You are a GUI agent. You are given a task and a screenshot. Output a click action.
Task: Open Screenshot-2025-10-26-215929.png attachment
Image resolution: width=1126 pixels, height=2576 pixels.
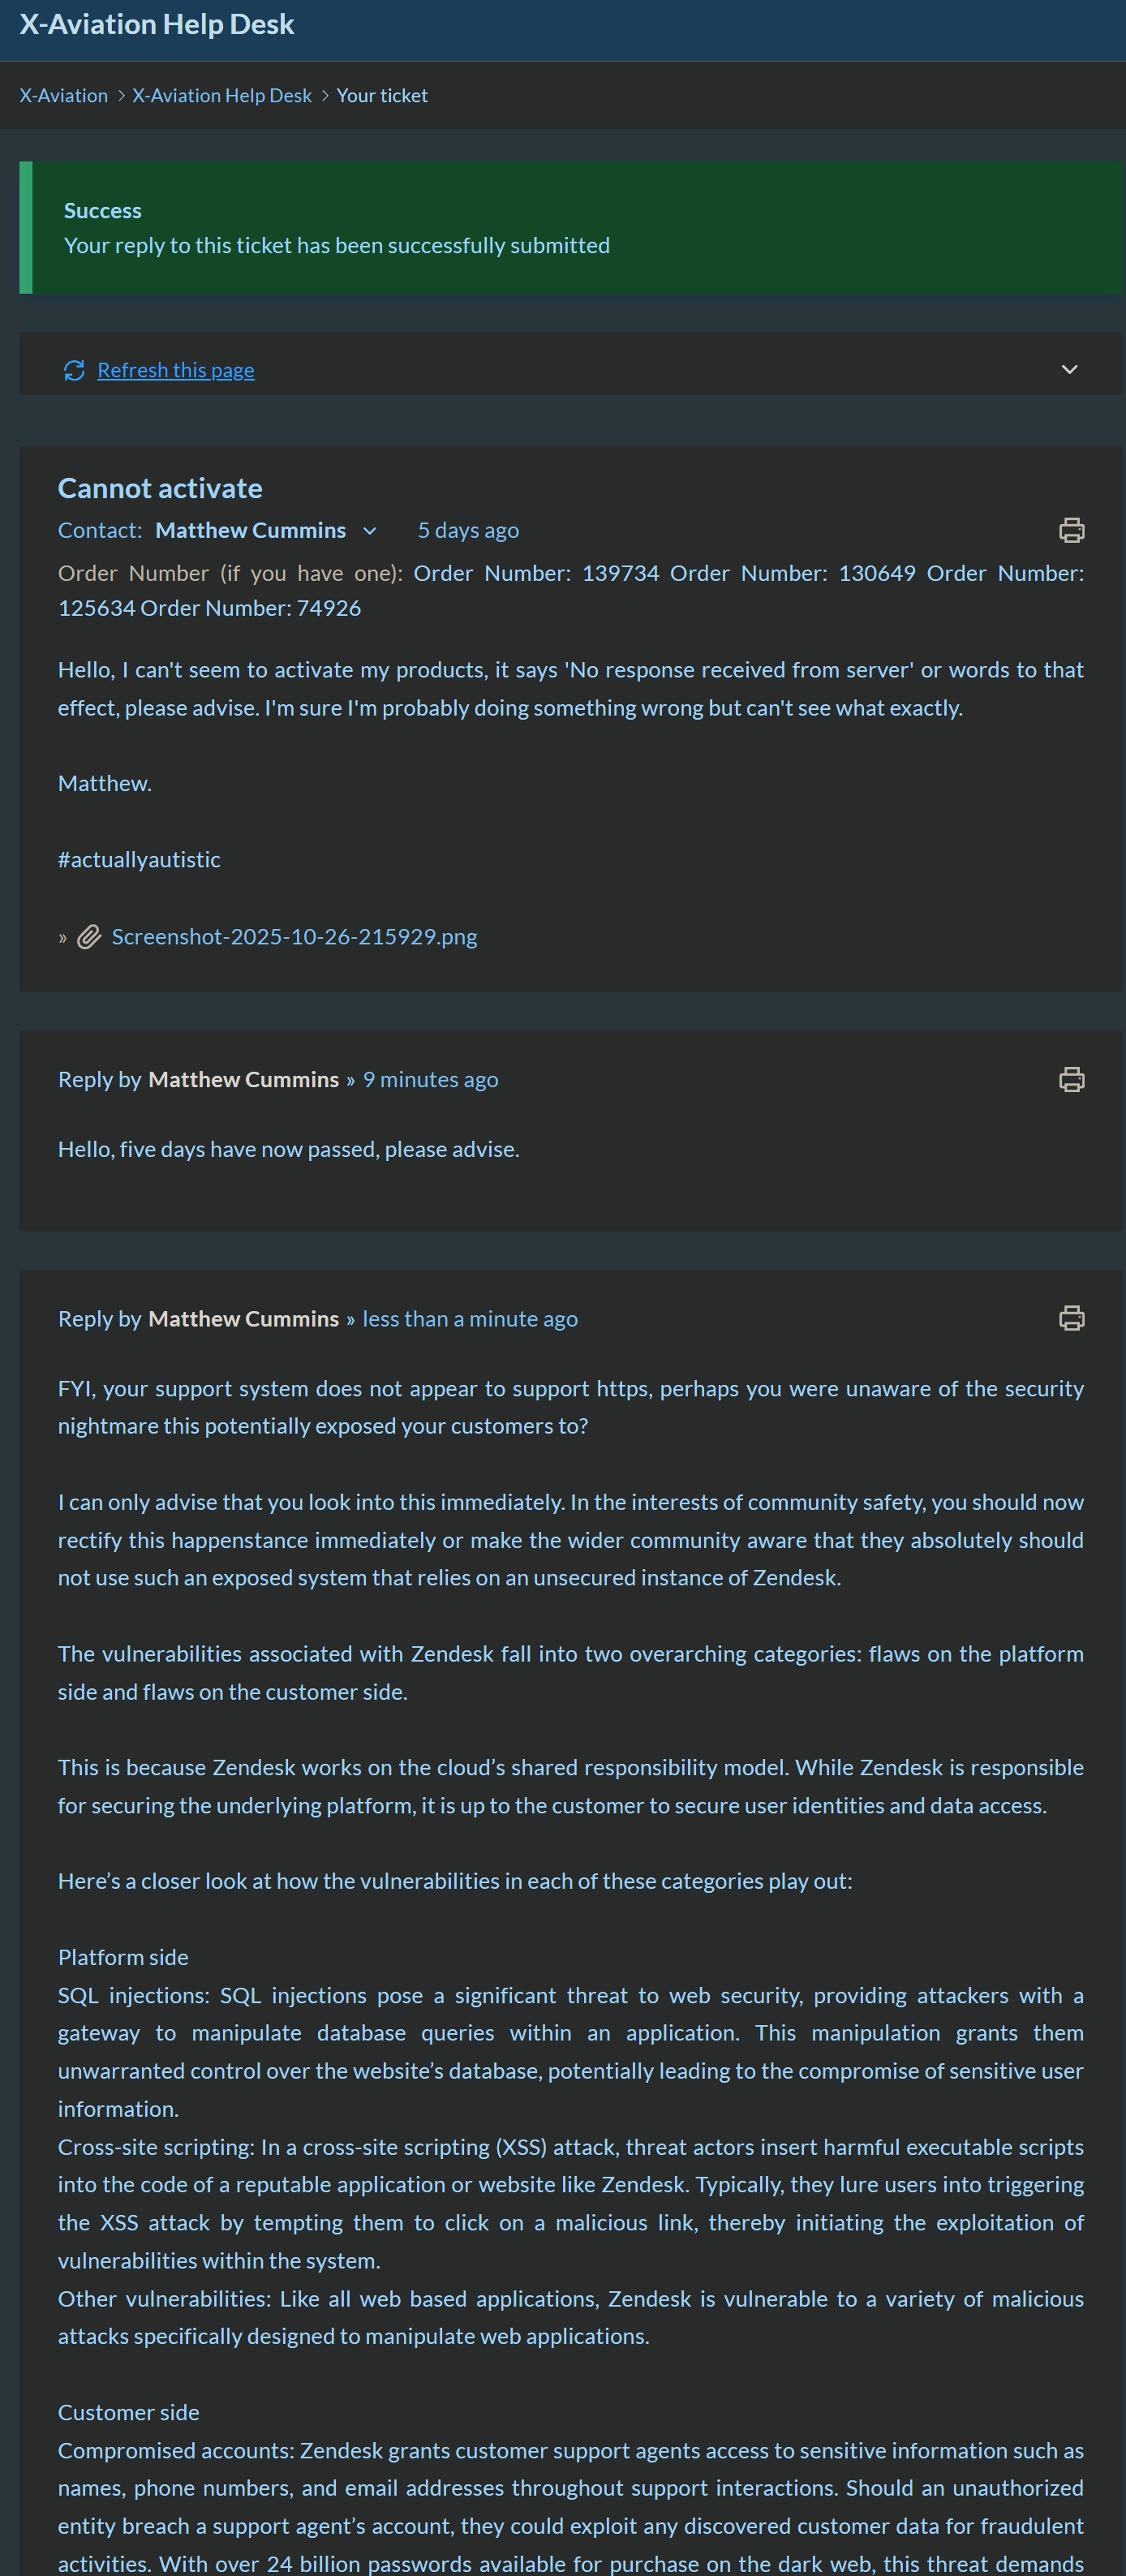point(294,937)
